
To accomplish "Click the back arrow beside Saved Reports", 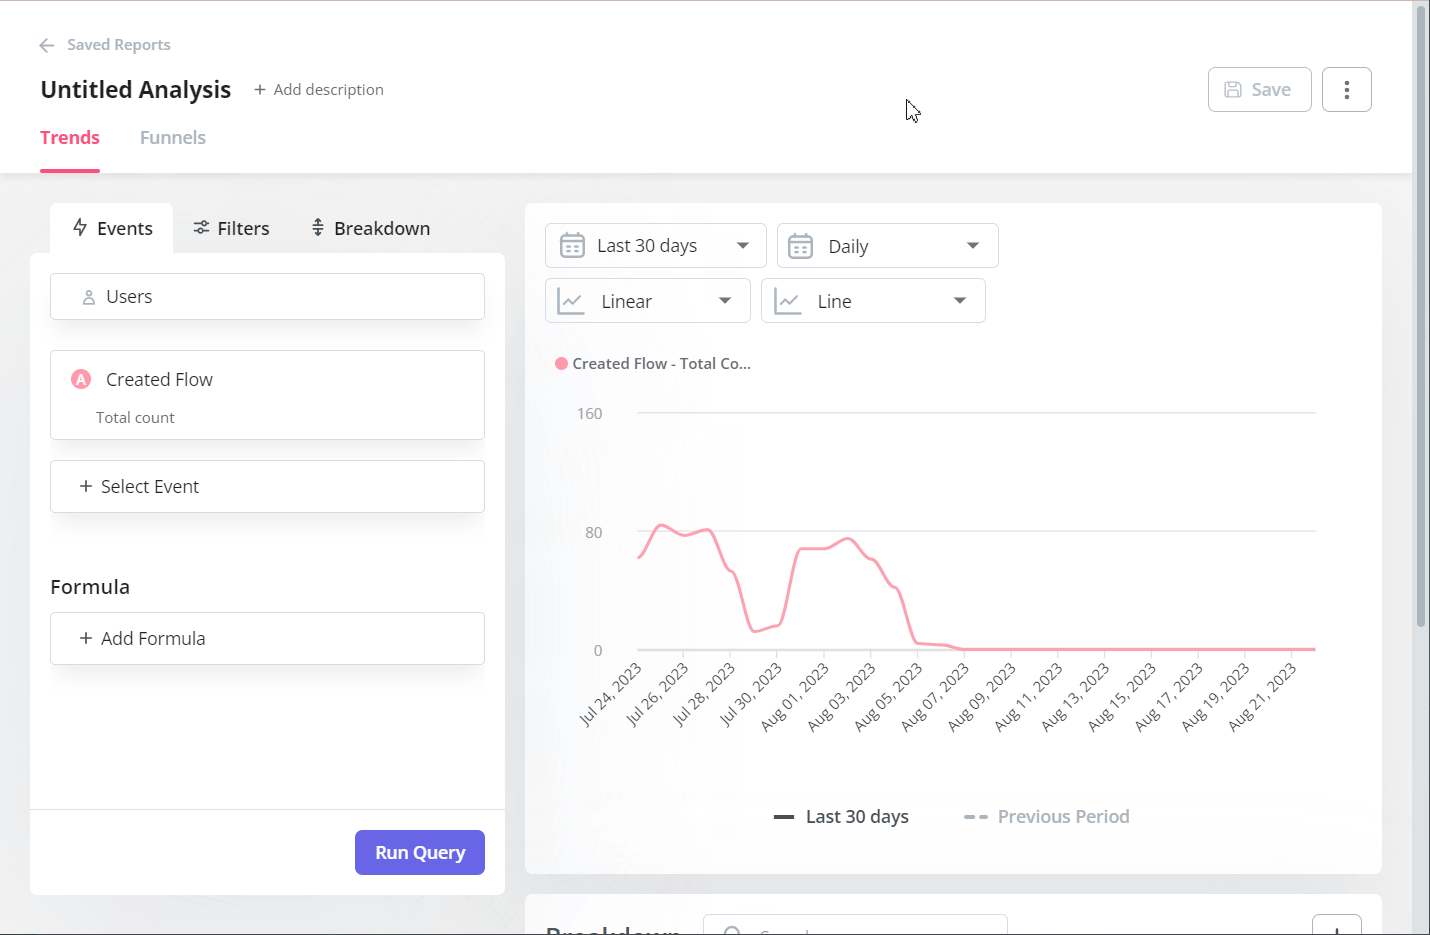I will pos(46,45).
